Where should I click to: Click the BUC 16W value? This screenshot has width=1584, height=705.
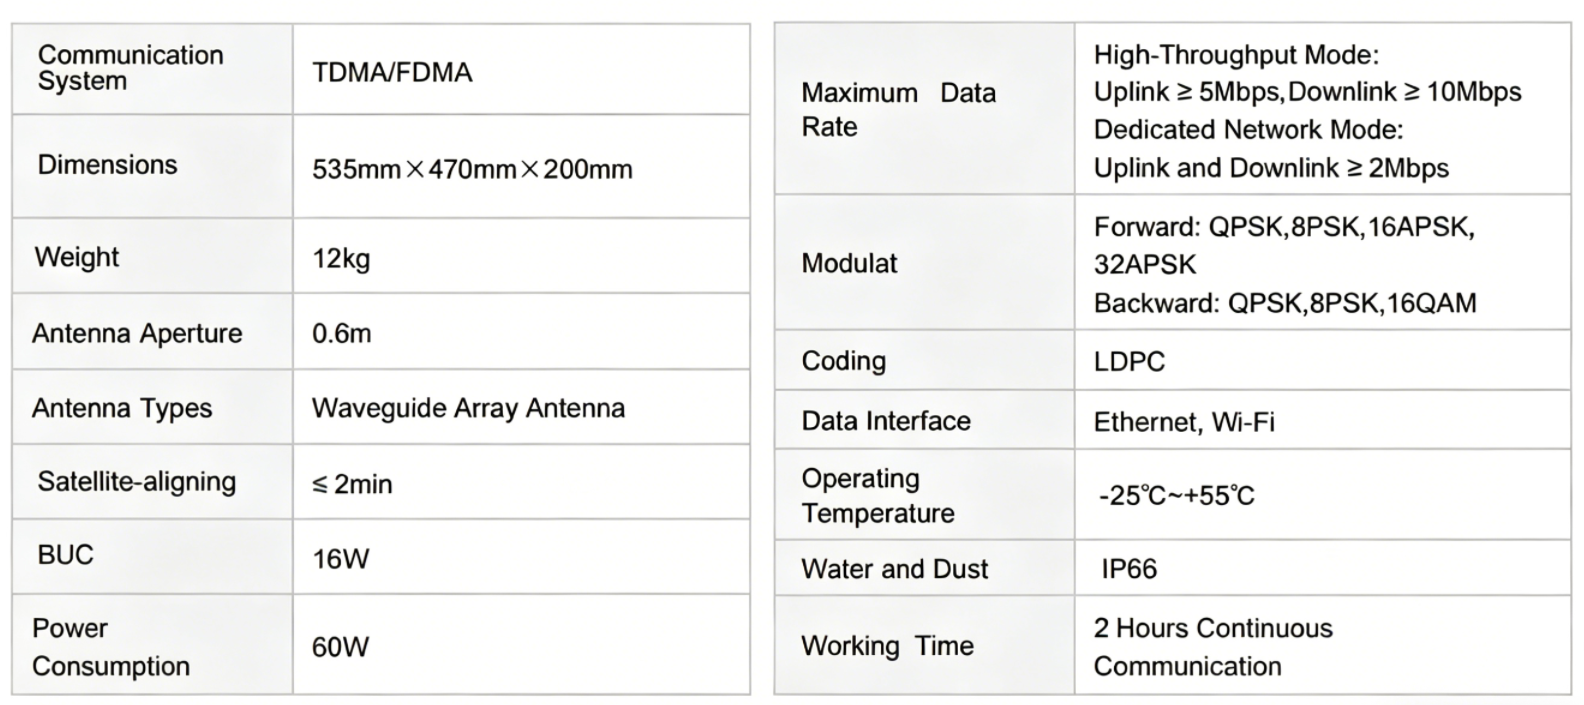(341, 559)
